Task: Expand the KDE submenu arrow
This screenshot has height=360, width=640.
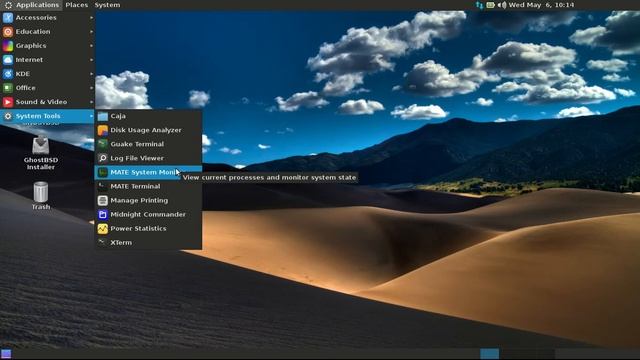Action: point(91,74)
